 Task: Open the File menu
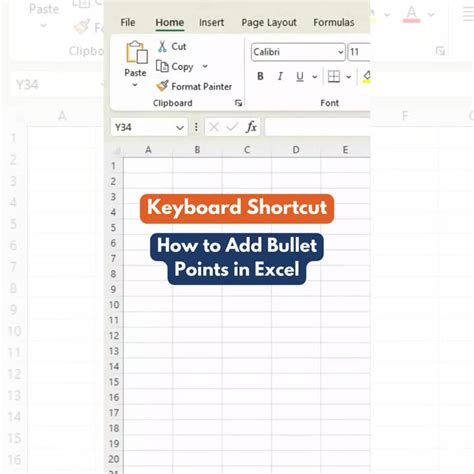[x=128, y=22]
